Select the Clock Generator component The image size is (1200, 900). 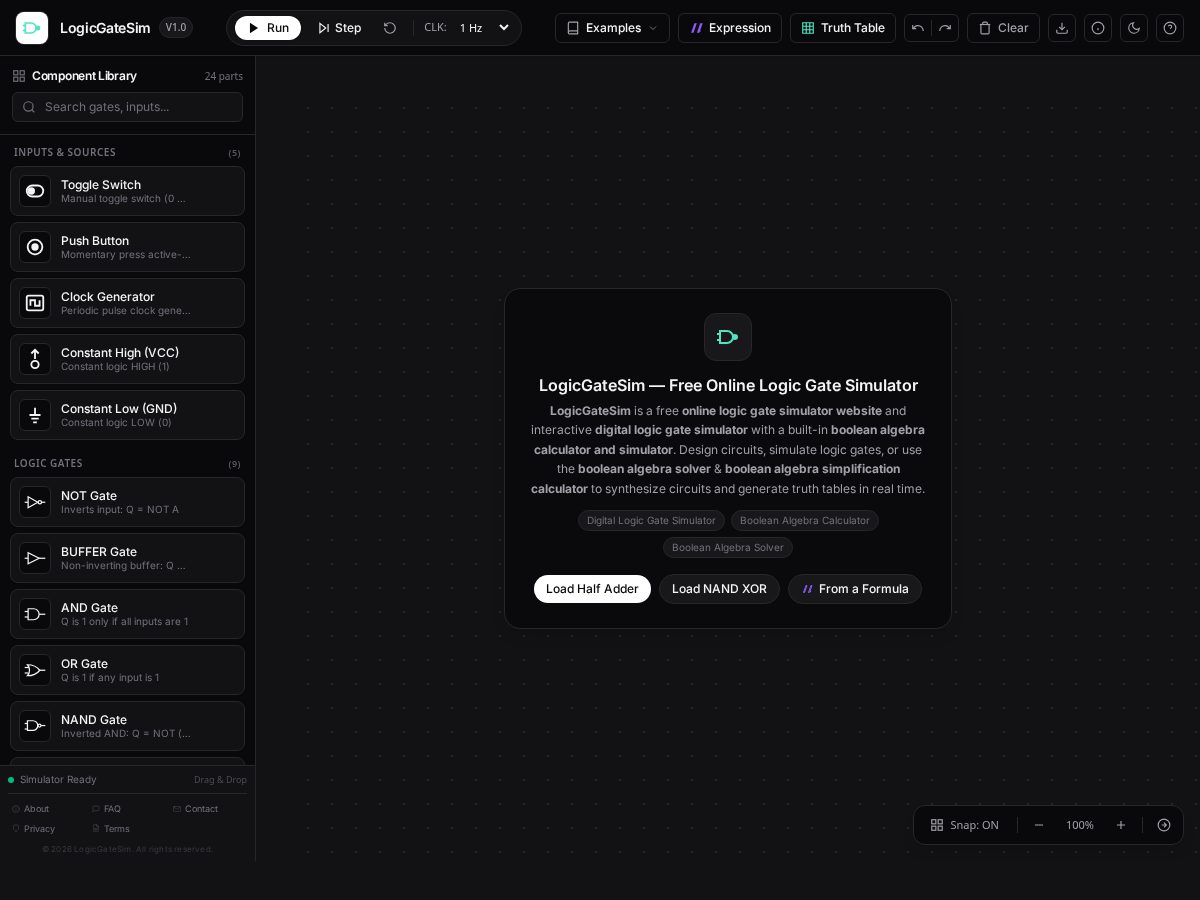(127, 303)
